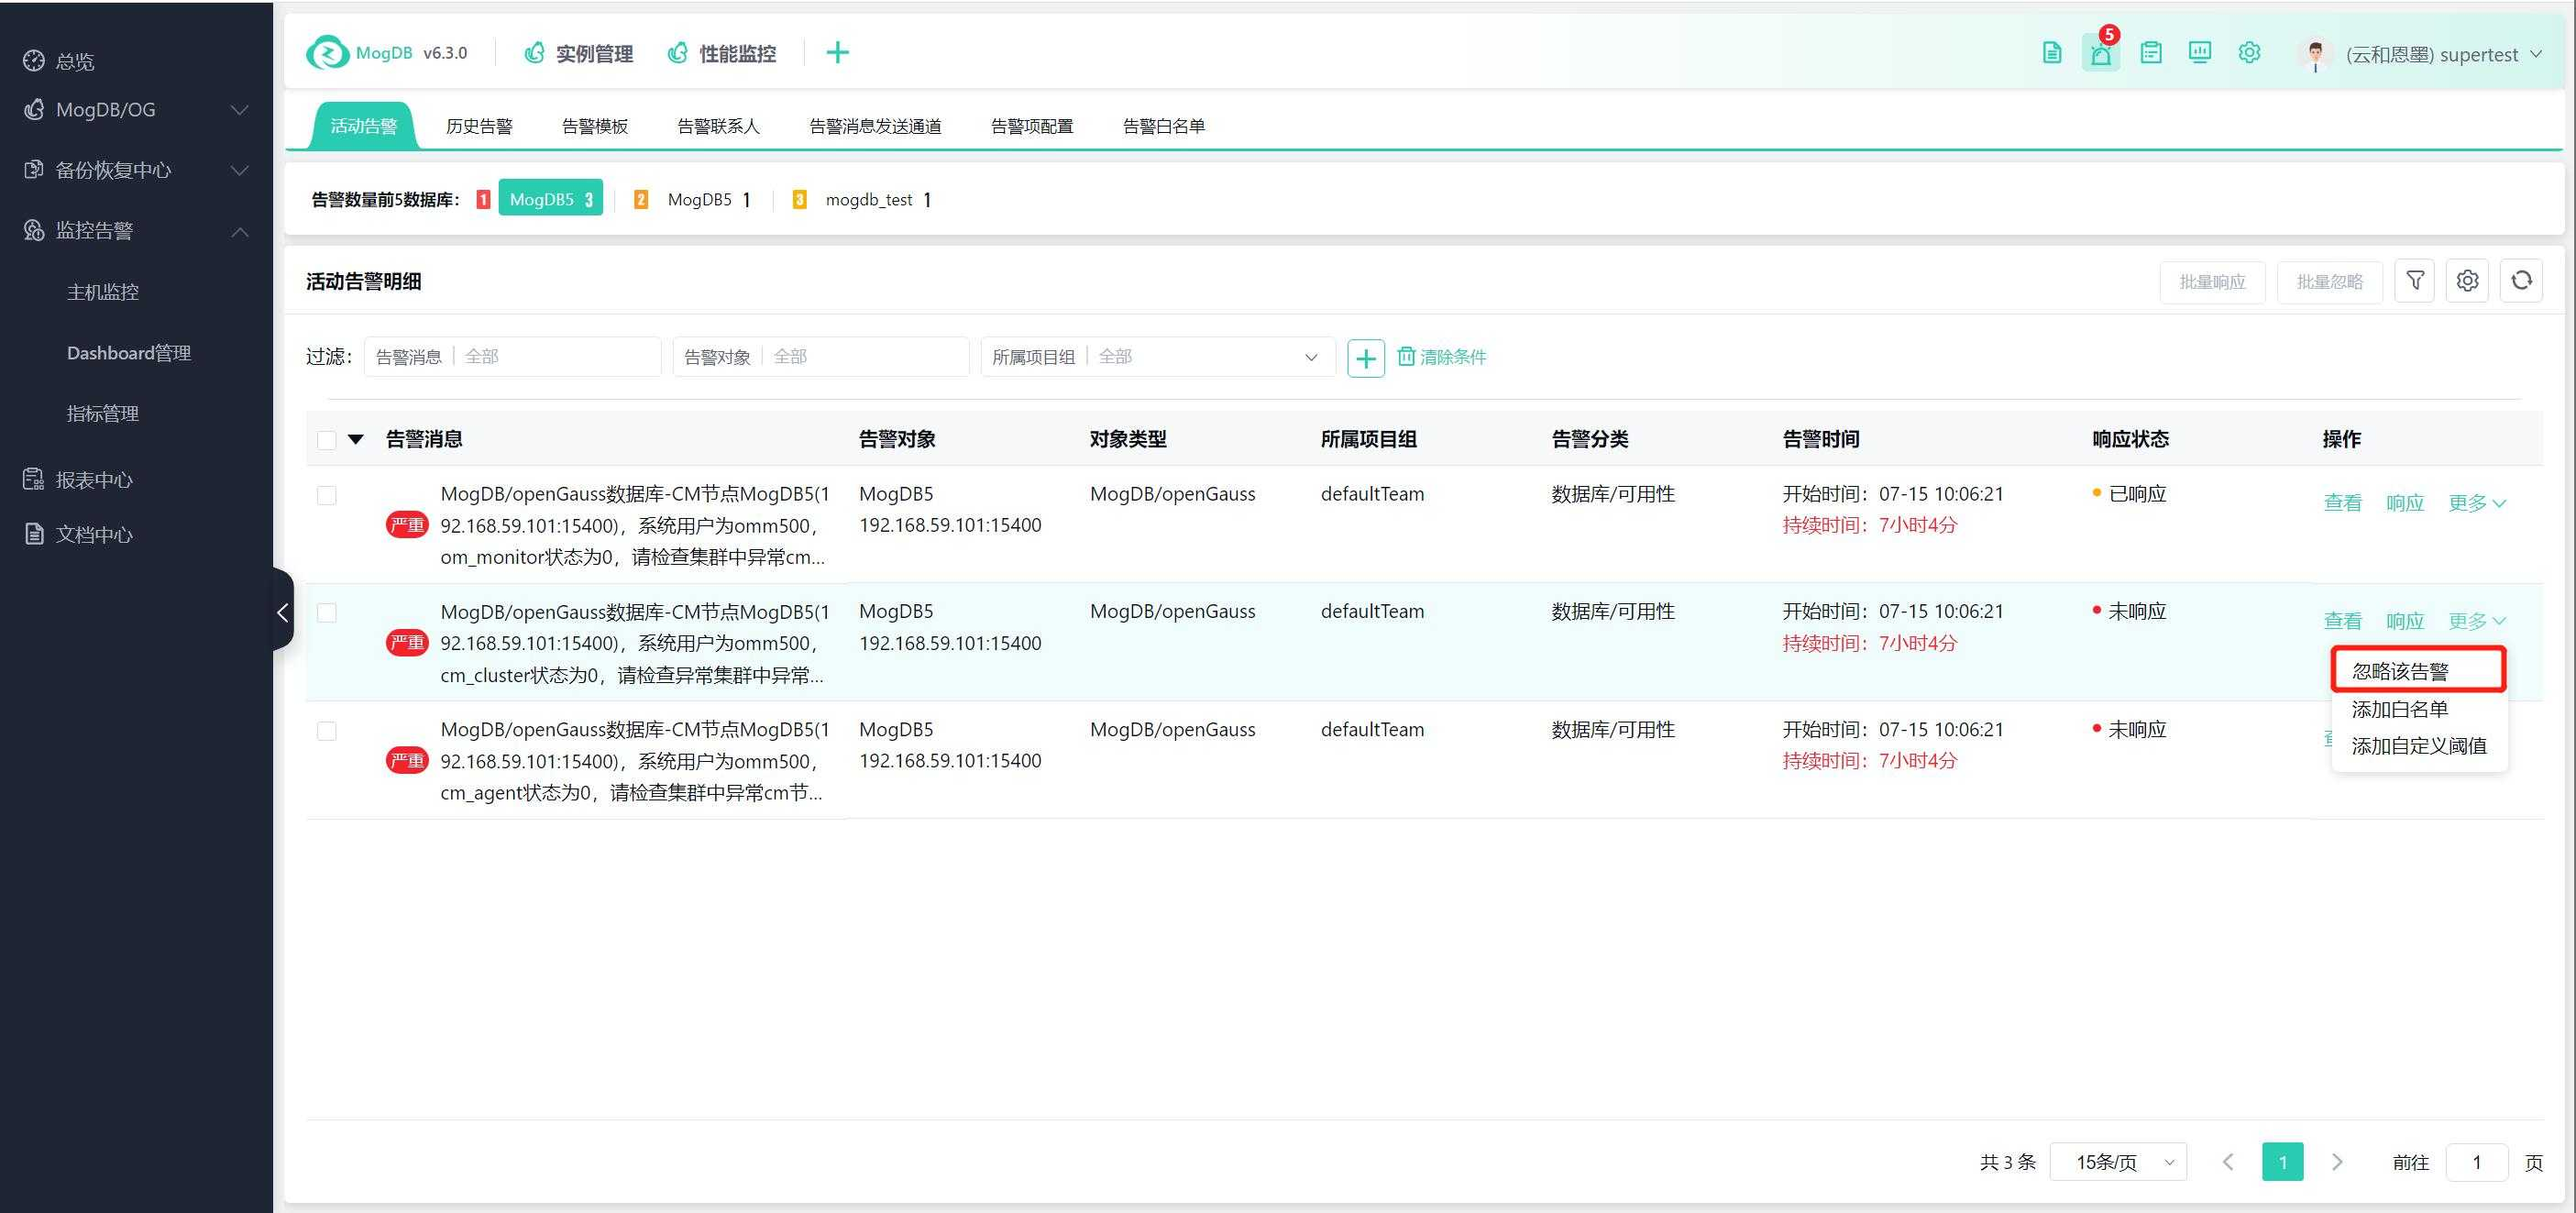Add a filter condition with plus button
This screenshot has height=1213, width=2576.
click(x=1365, y=357)
